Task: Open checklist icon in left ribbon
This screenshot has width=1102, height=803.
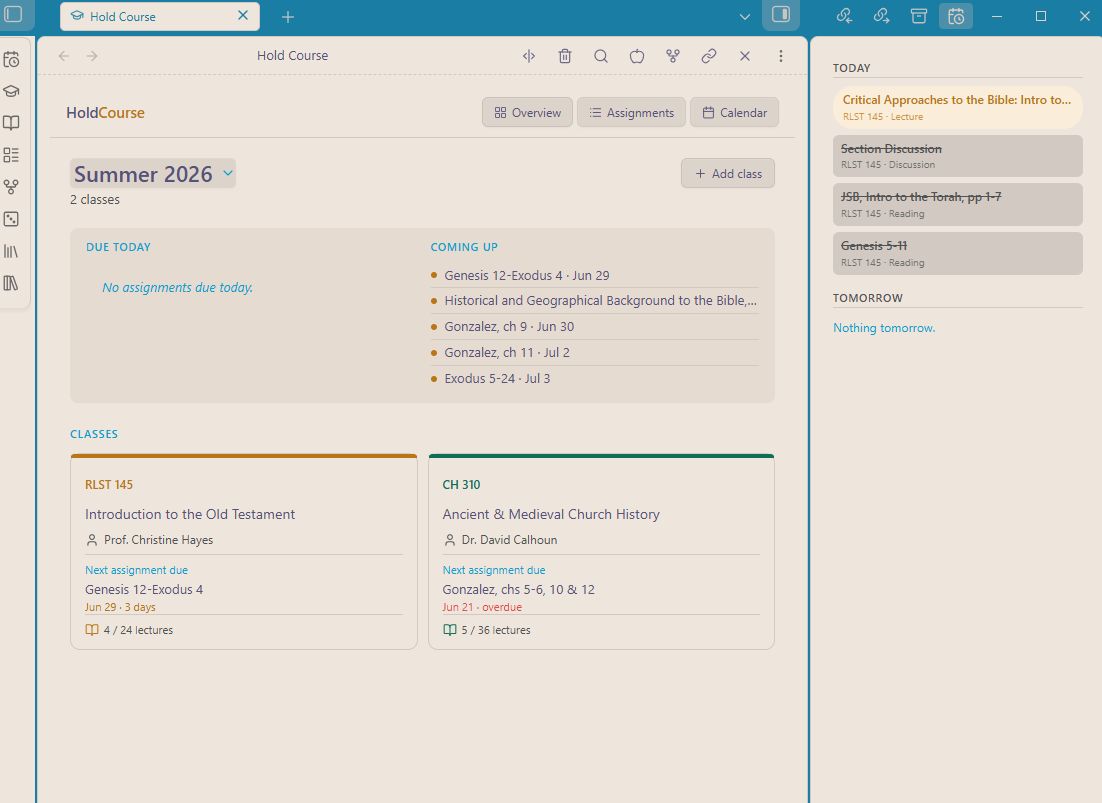Action: [x=11, y=155]
